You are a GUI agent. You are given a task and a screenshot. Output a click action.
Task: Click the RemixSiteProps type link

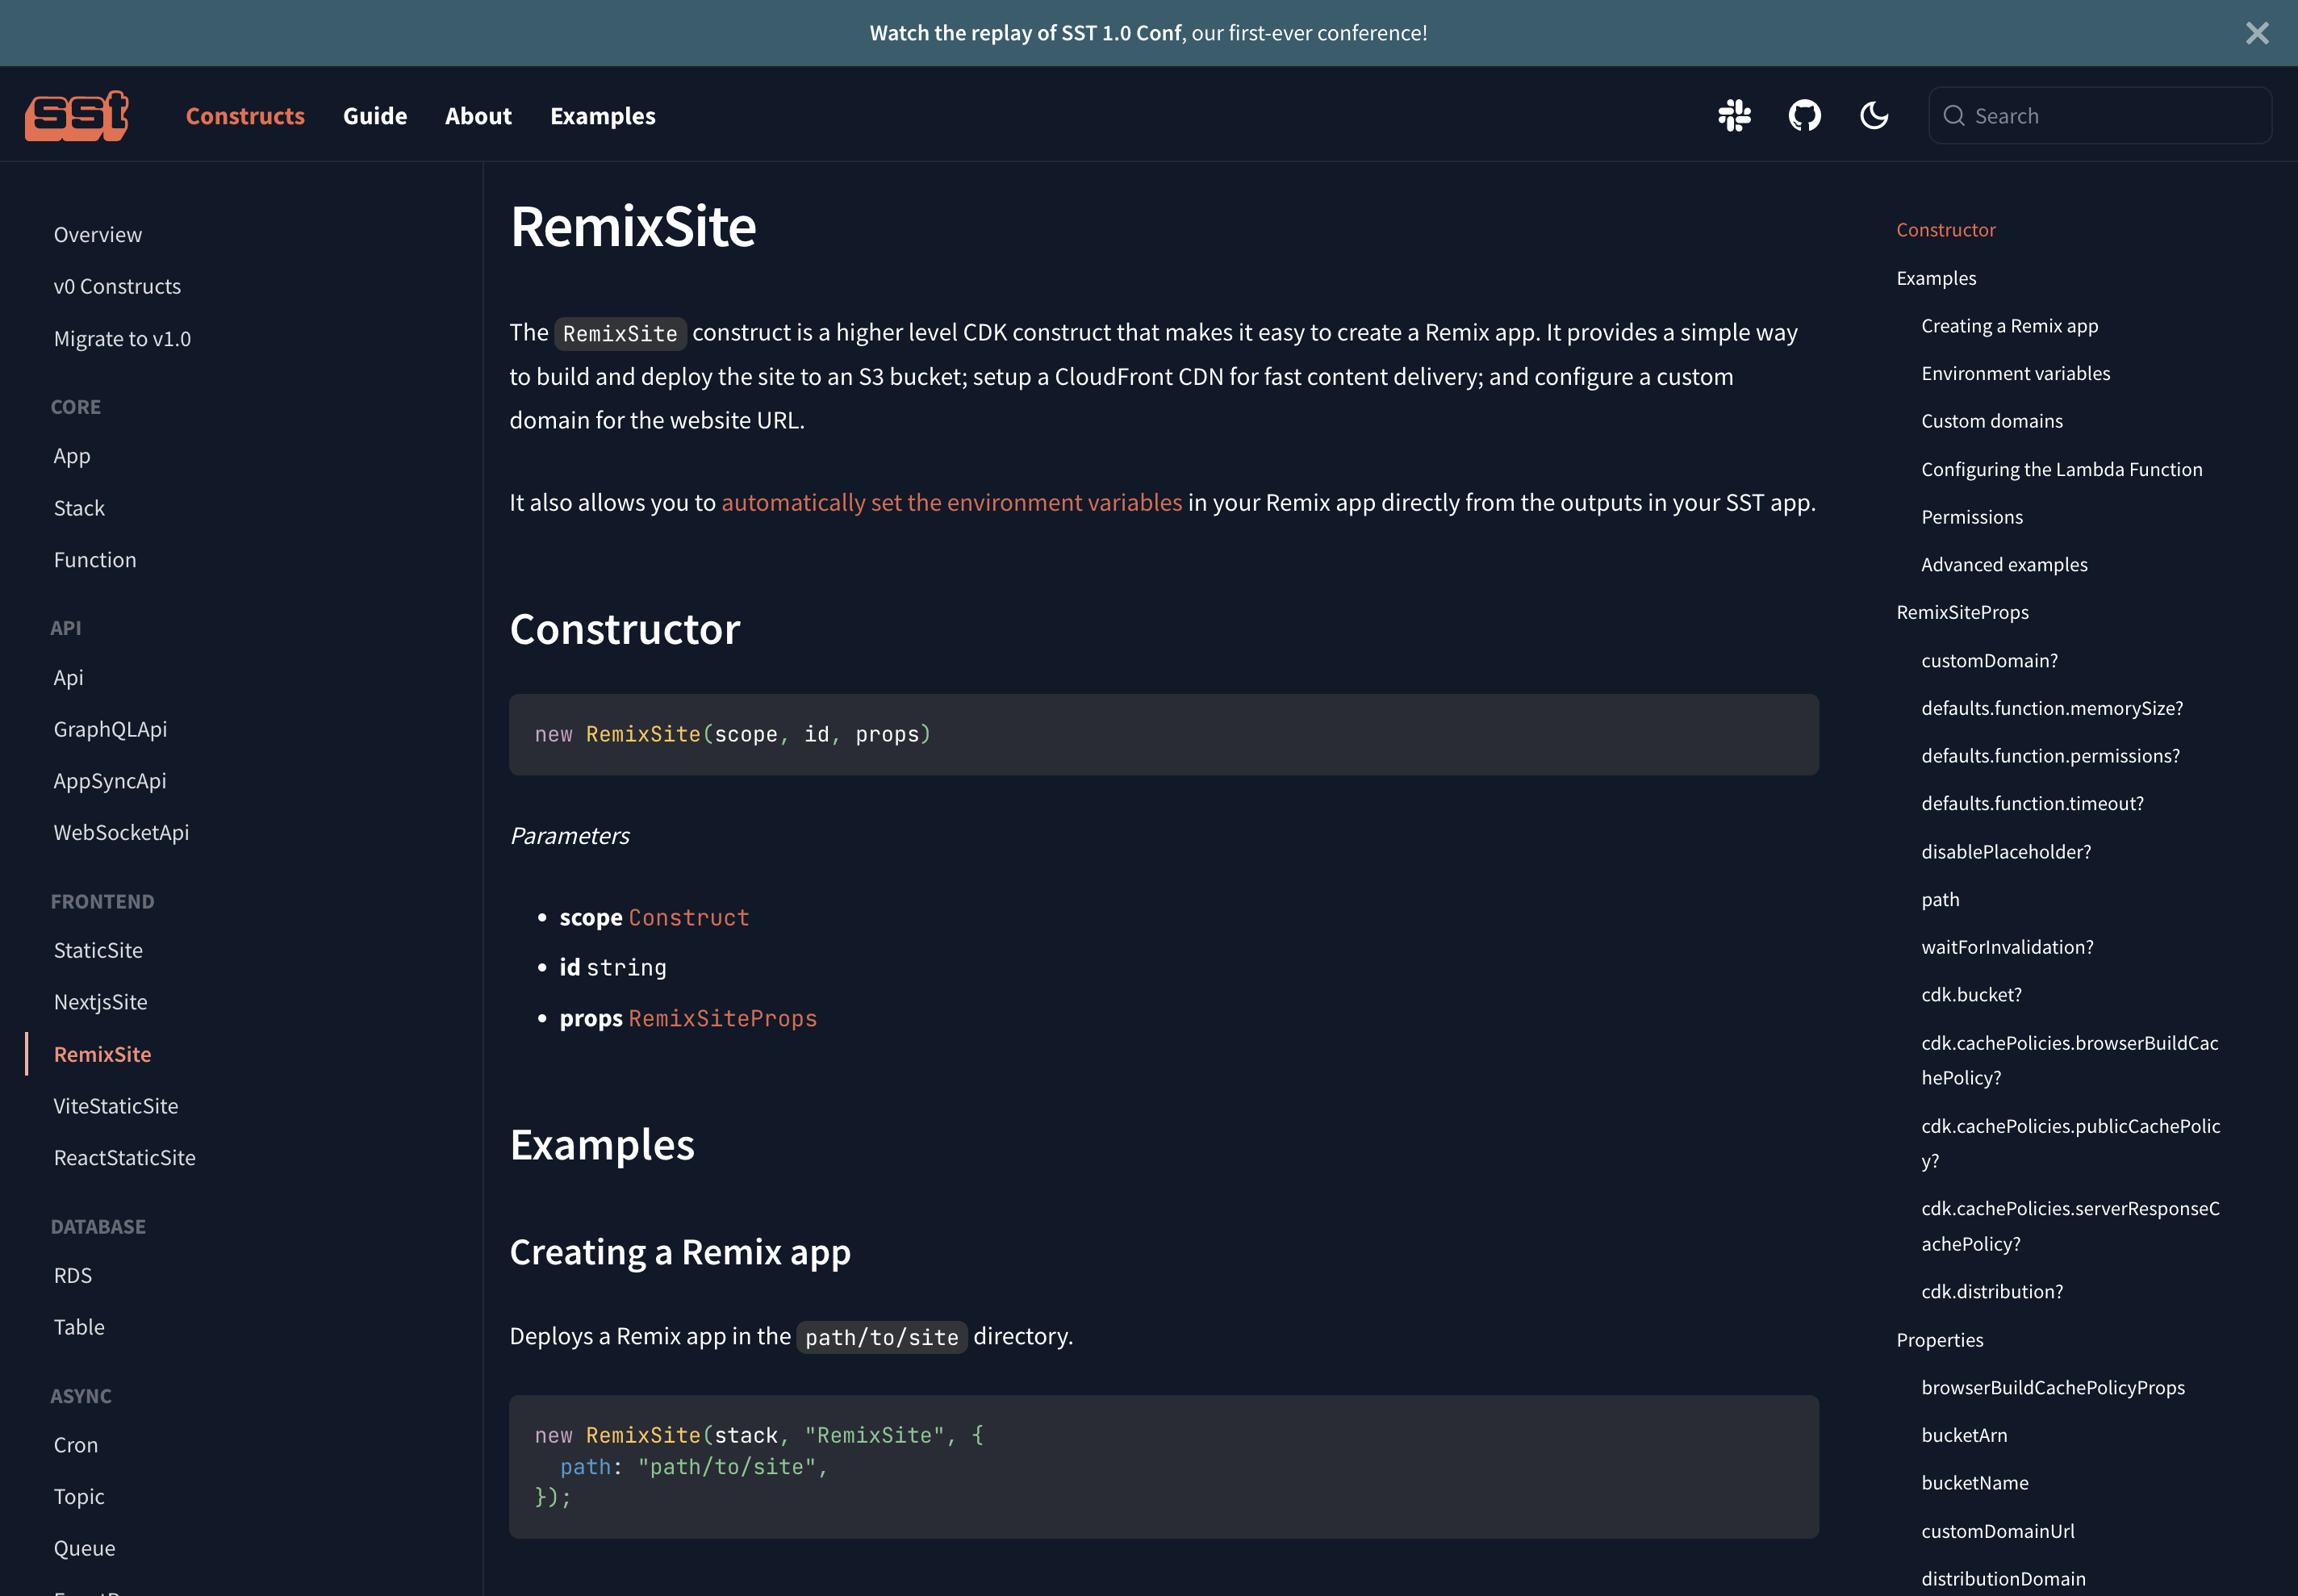coord(722,1019)
